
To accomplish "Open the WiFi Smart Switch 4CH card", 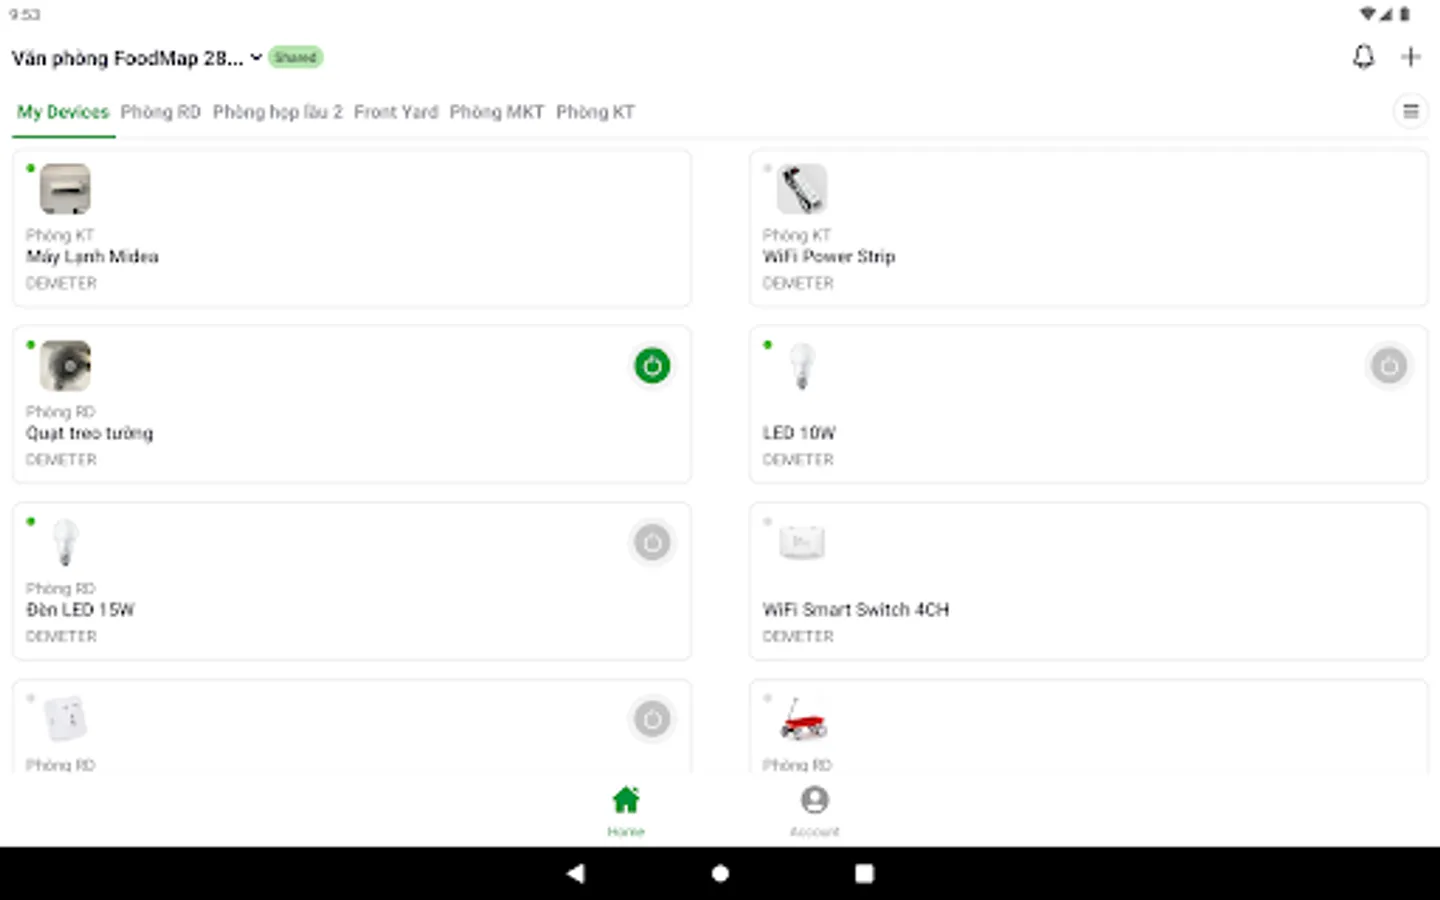I will pos(1088,581).
